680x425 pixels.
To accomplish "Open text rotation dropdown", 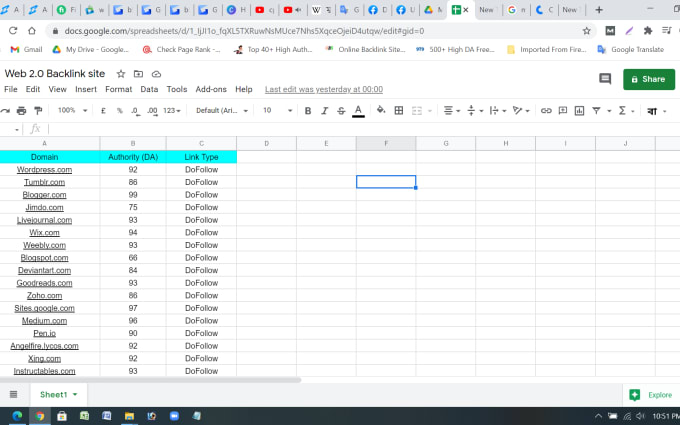I will coord(521,111).
